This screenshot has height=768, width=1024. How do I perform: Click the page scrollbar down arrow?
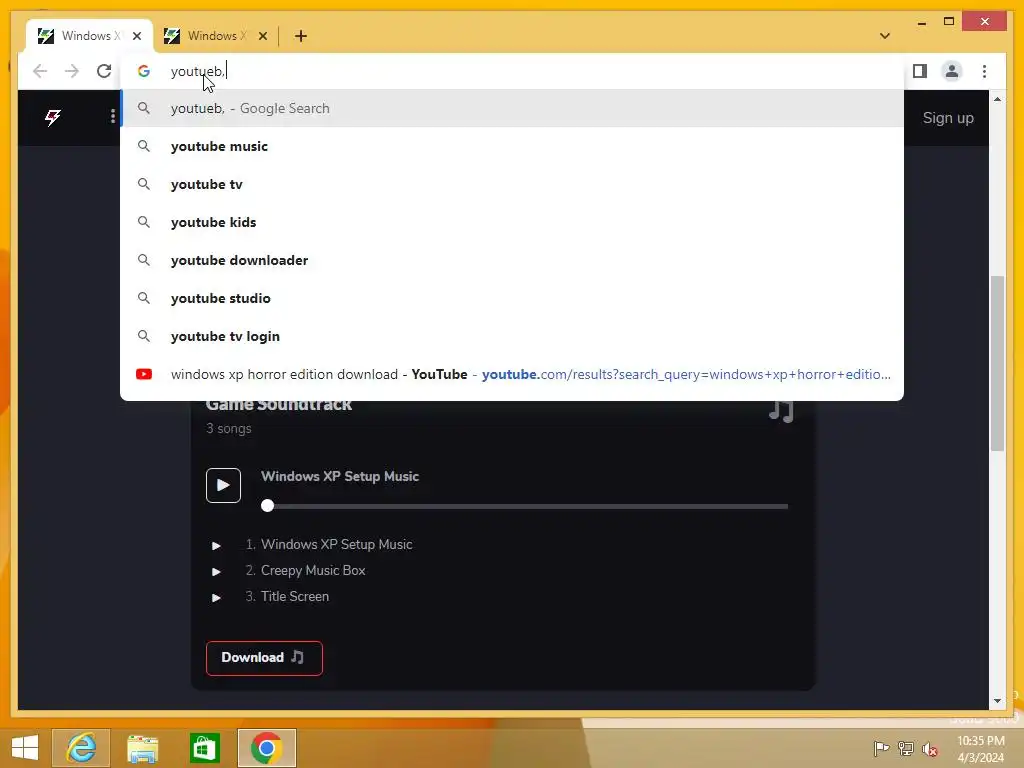coord(997,701)
